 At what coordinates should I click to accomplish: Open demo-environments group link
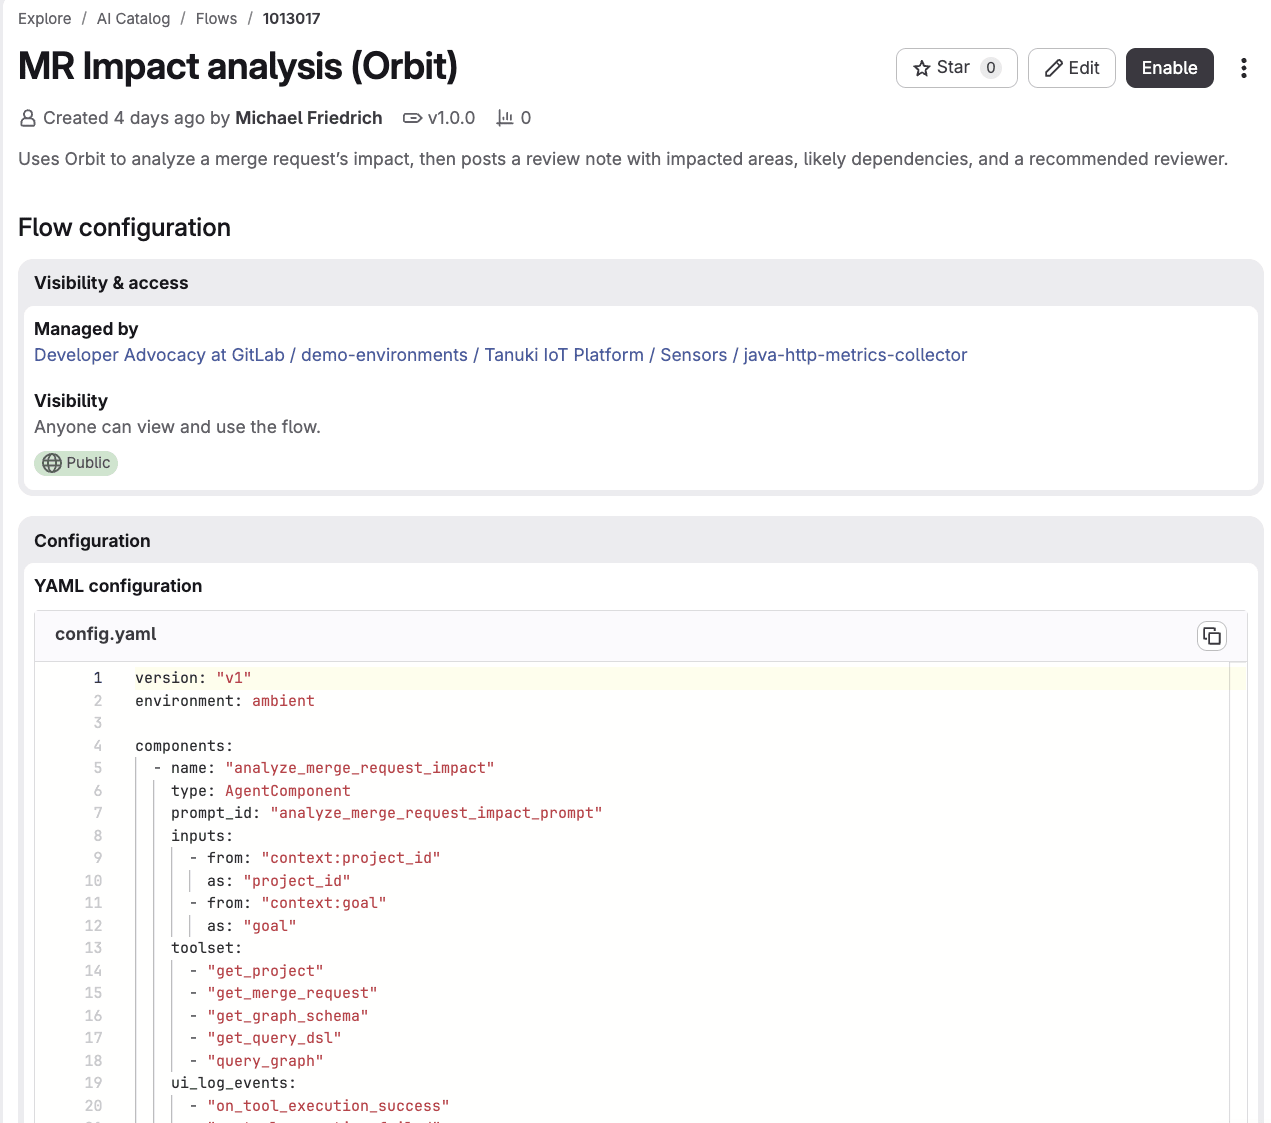click(x=384, y=355)
